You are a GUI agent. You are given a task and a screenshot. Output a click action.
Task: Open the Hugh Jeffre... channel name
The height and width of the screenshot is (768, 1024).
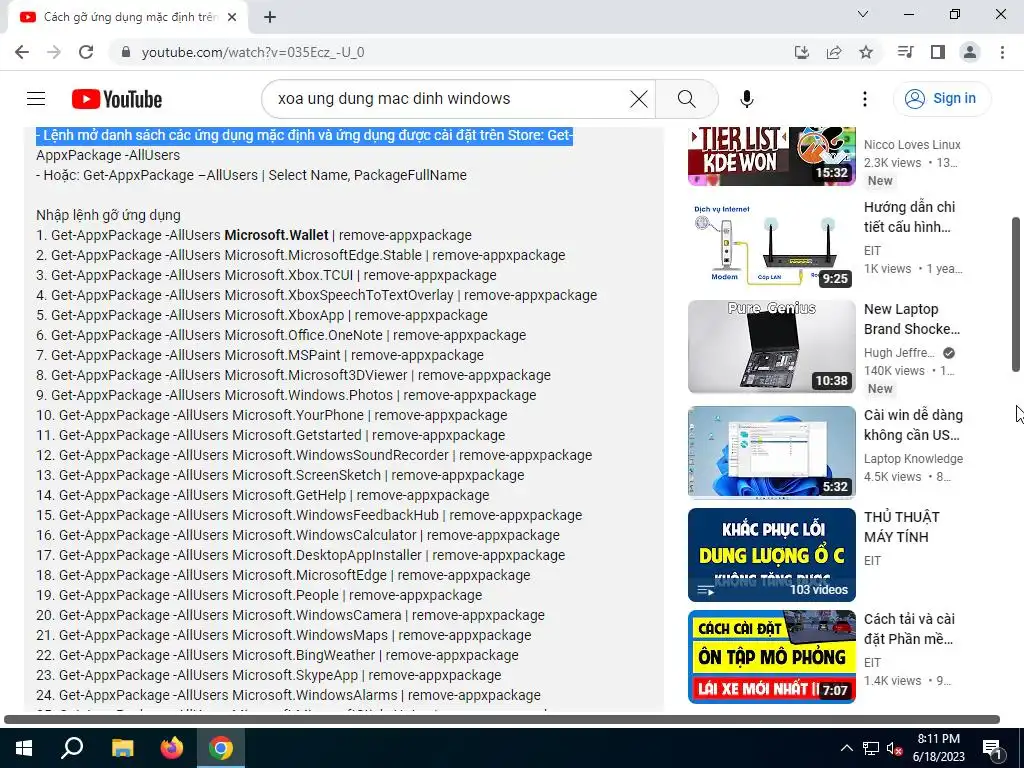click(899, 353)
